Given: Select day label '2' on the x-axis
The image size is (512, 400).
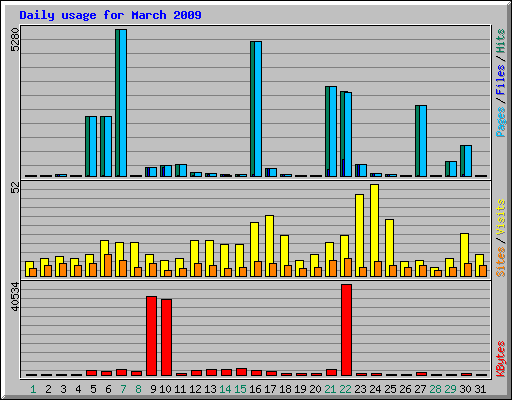Looking at the screenshot, I should (48, 389).
